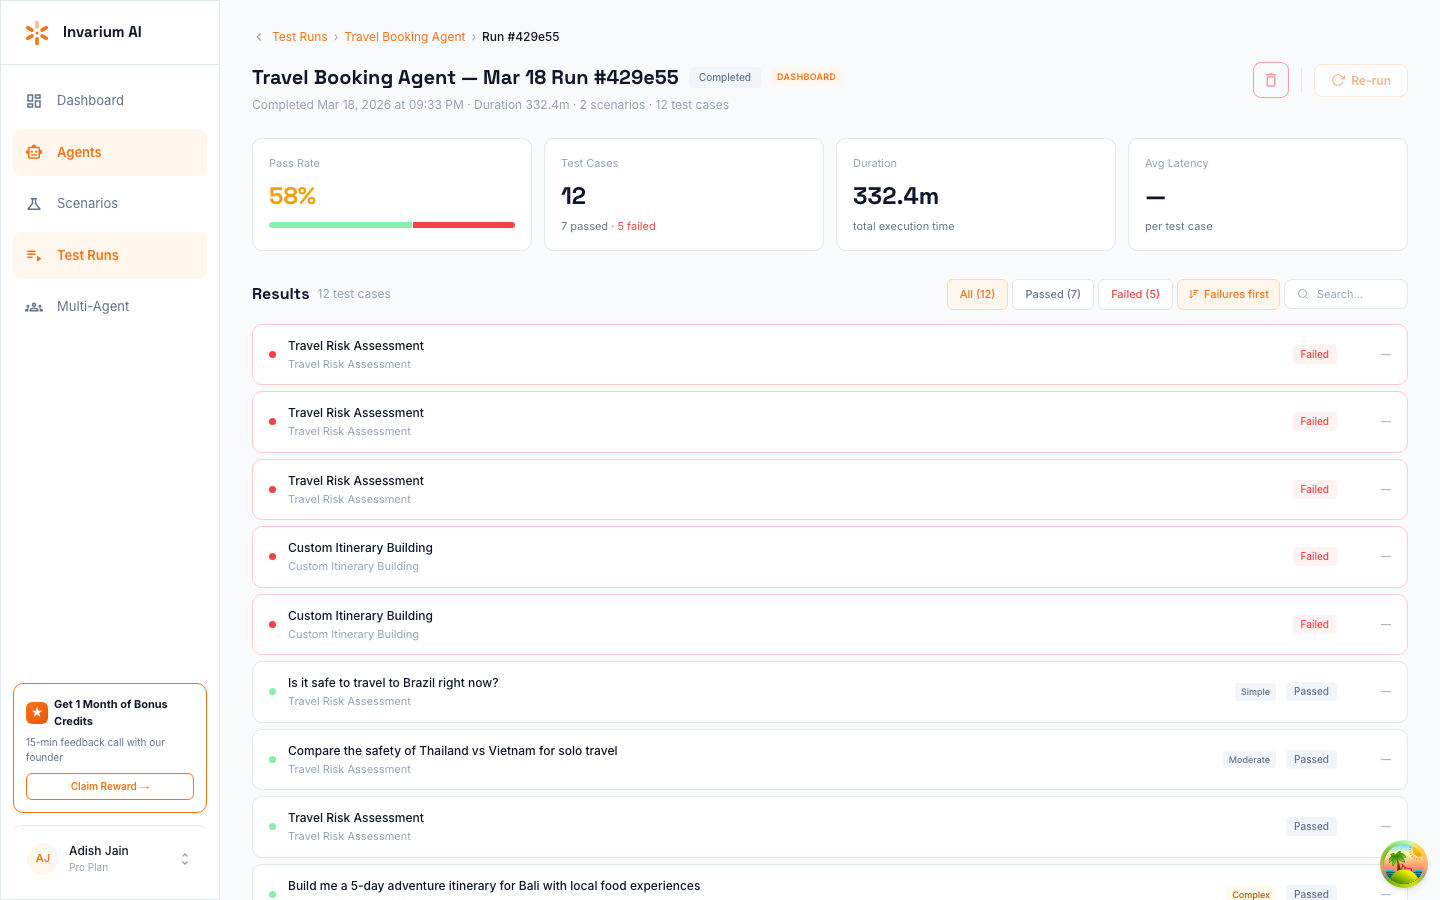1440x900 pixels.
Task: Toggle the Failures first sort option
Action: [x=1228, y=294]
